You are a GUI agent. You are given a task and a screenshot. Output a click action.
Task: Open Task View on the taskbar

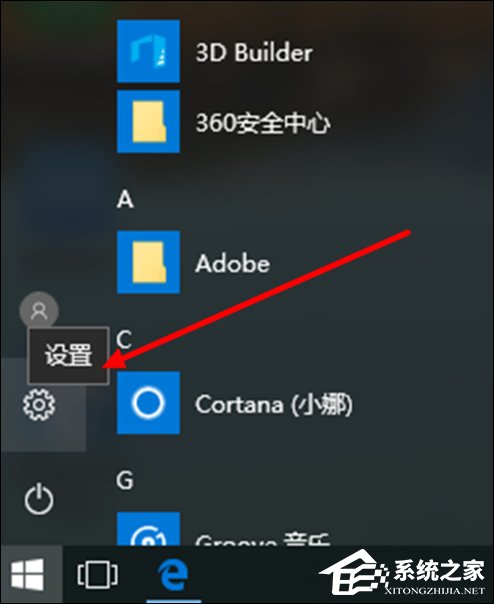point(97,574)
